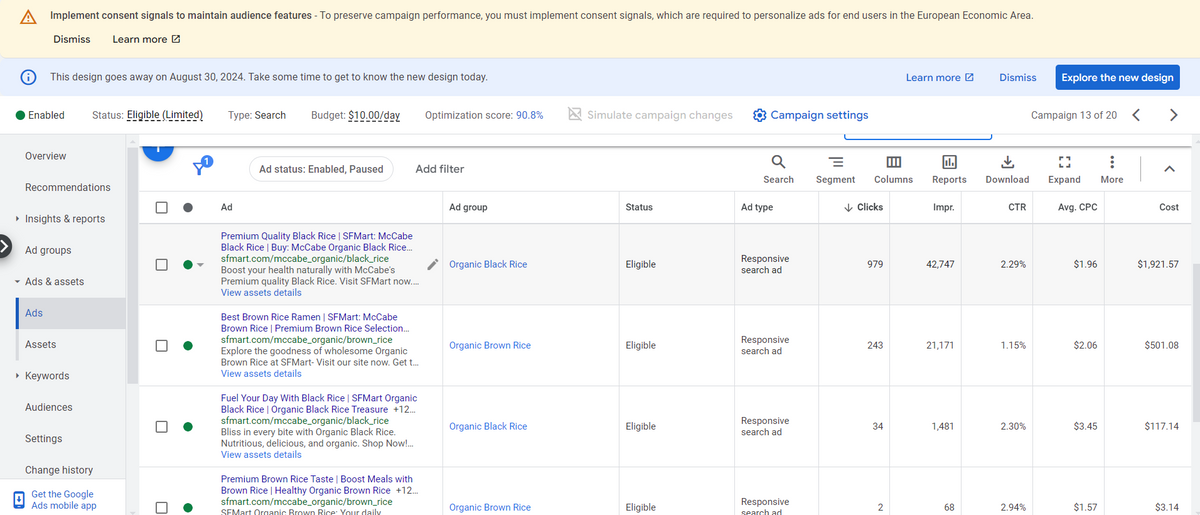1200x515 pixels.
Task: View assets details for Best Brown Rice Ramen ad
Action: coord(261,374)
